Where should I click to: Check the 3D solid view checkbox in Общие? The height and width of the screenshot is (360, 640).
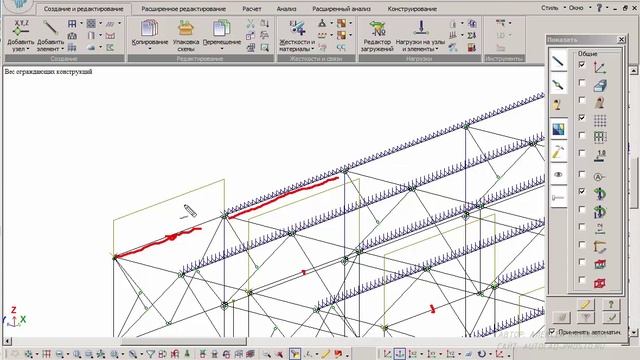(x=582, y=83)
